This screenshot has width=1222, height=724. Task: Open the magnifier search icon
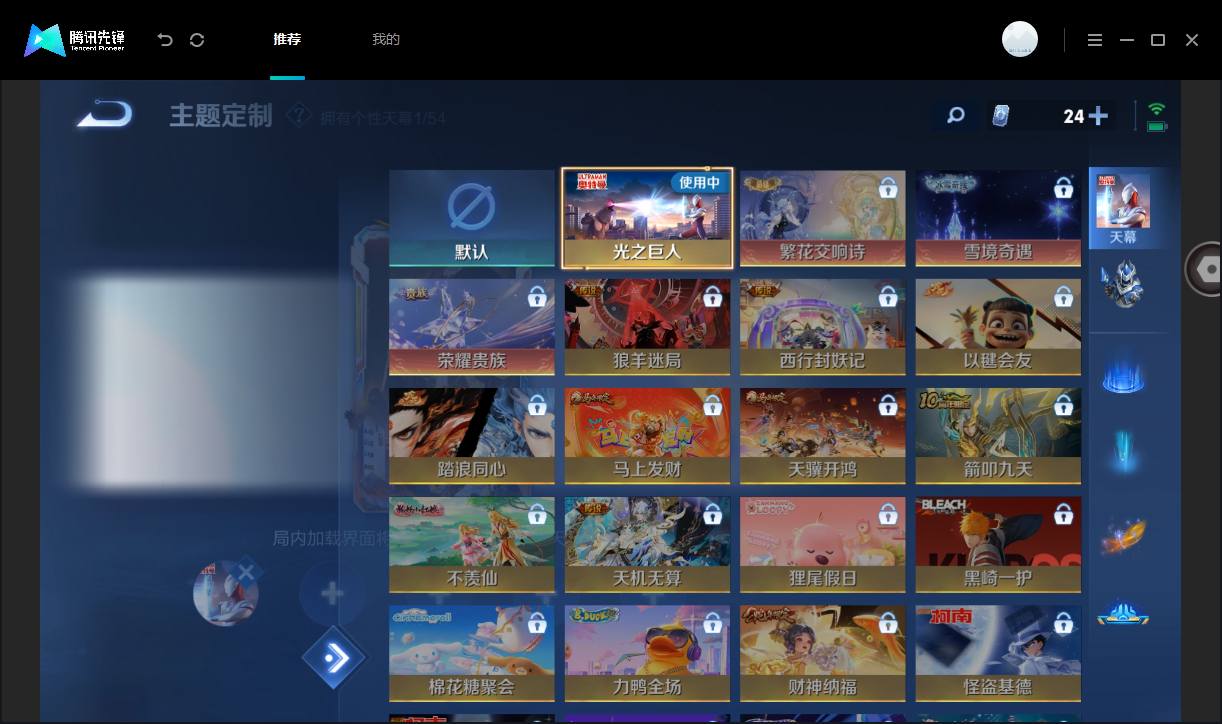click(956, 115)
